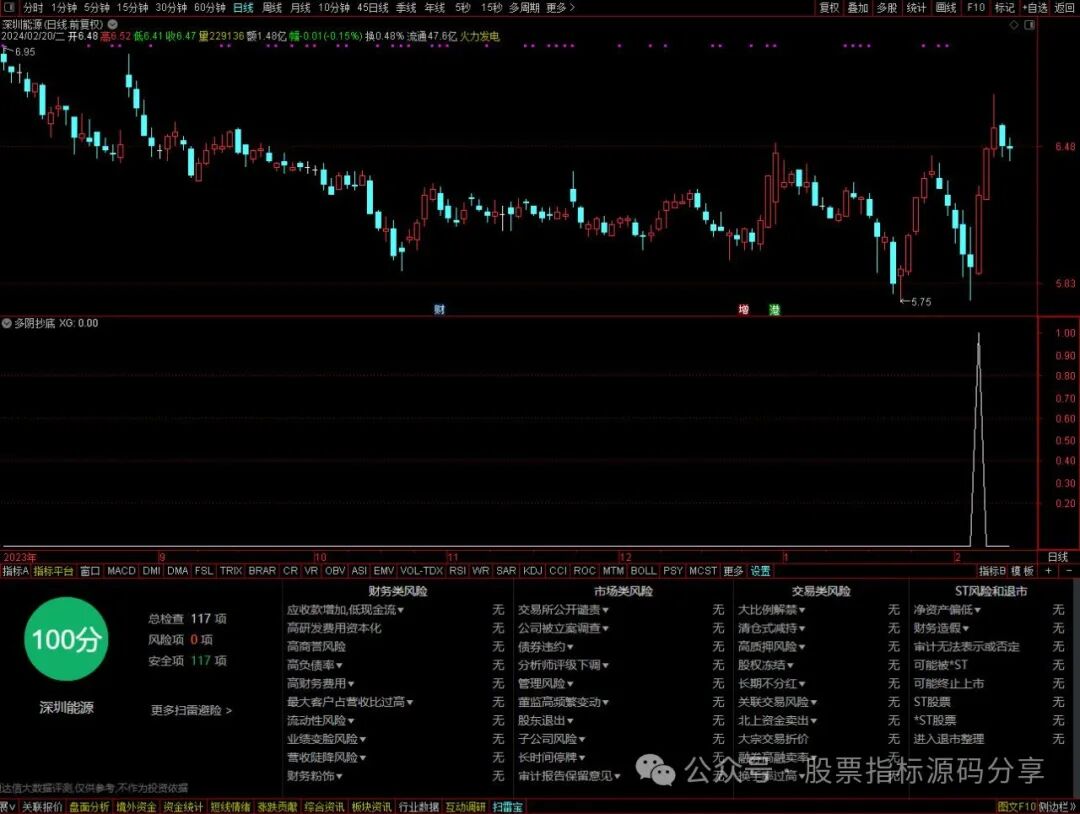Image resolution: width=1080 pixels, height=814 pixels.
Task: Open the 画线 drawing tools
Action: (946, 8)
